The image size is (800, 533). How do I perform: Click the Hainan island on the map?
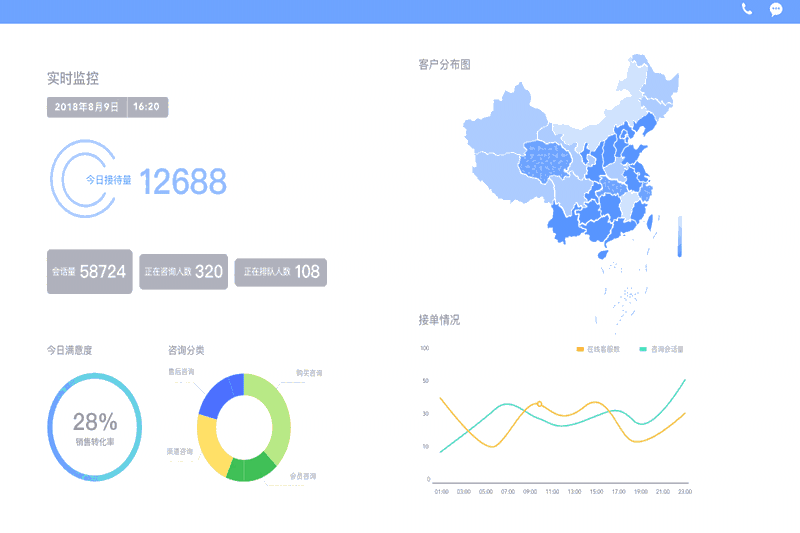point(603,253)
